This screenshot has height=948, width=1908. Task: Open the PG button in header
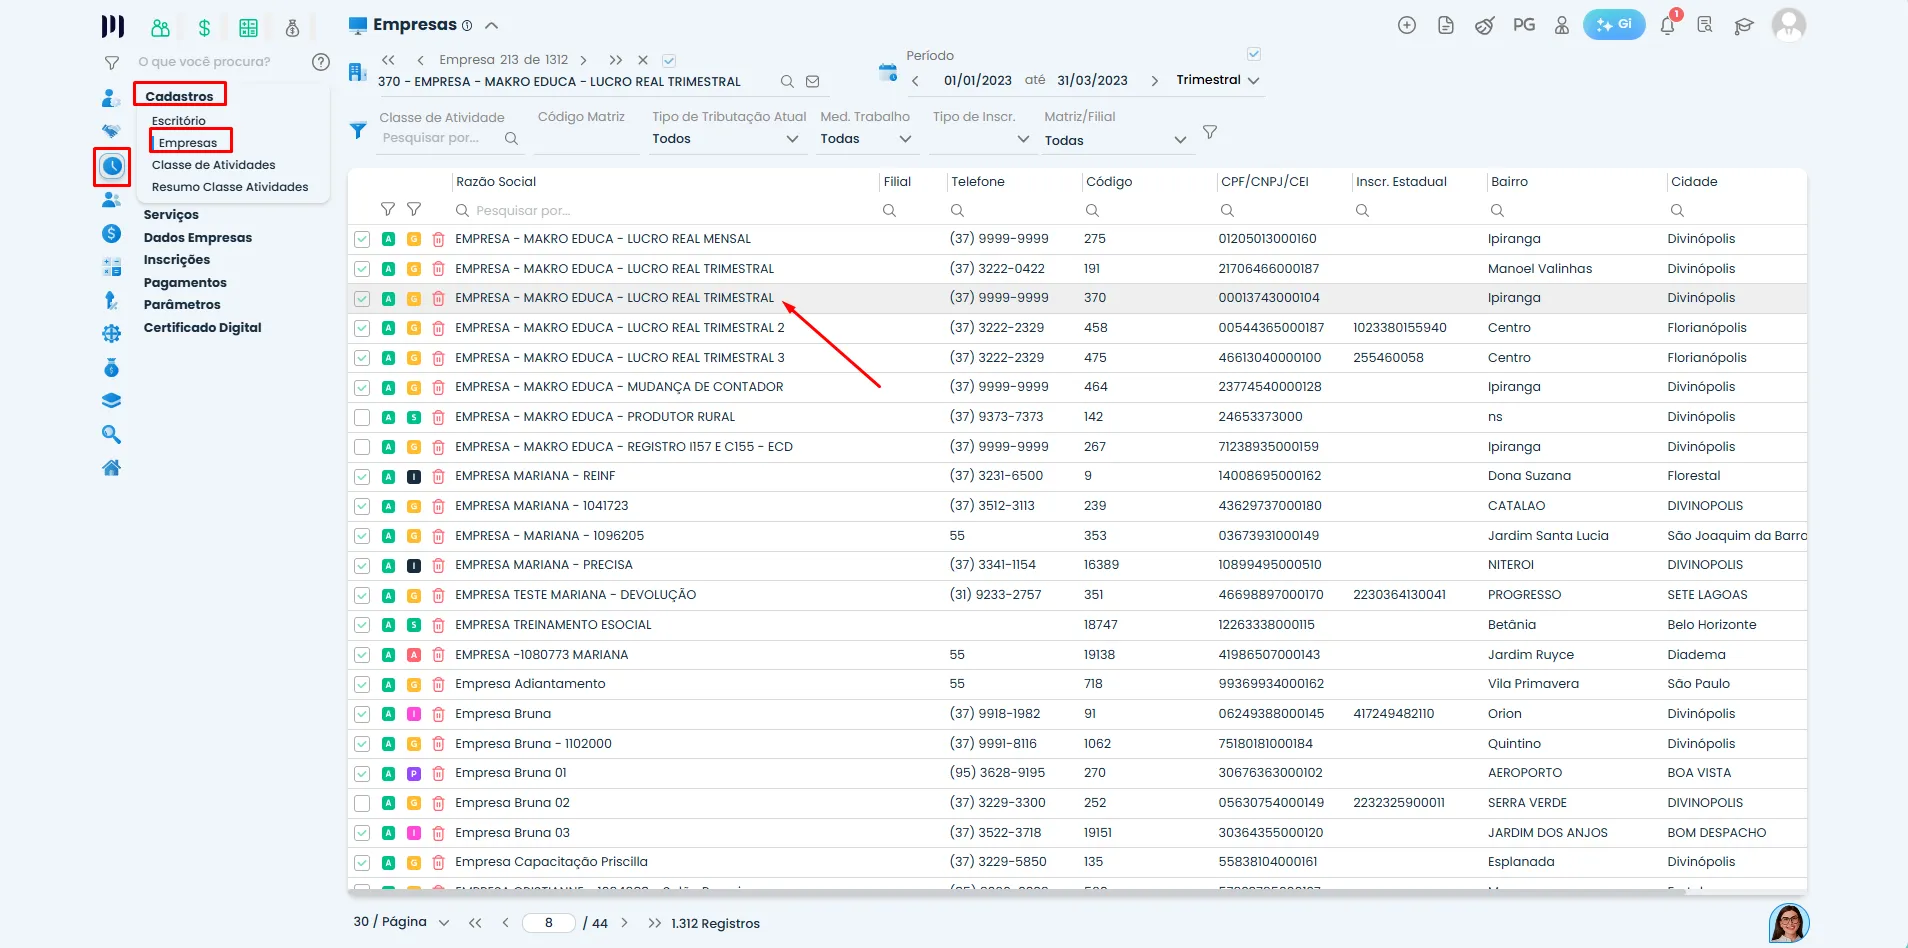[1524, 25]
